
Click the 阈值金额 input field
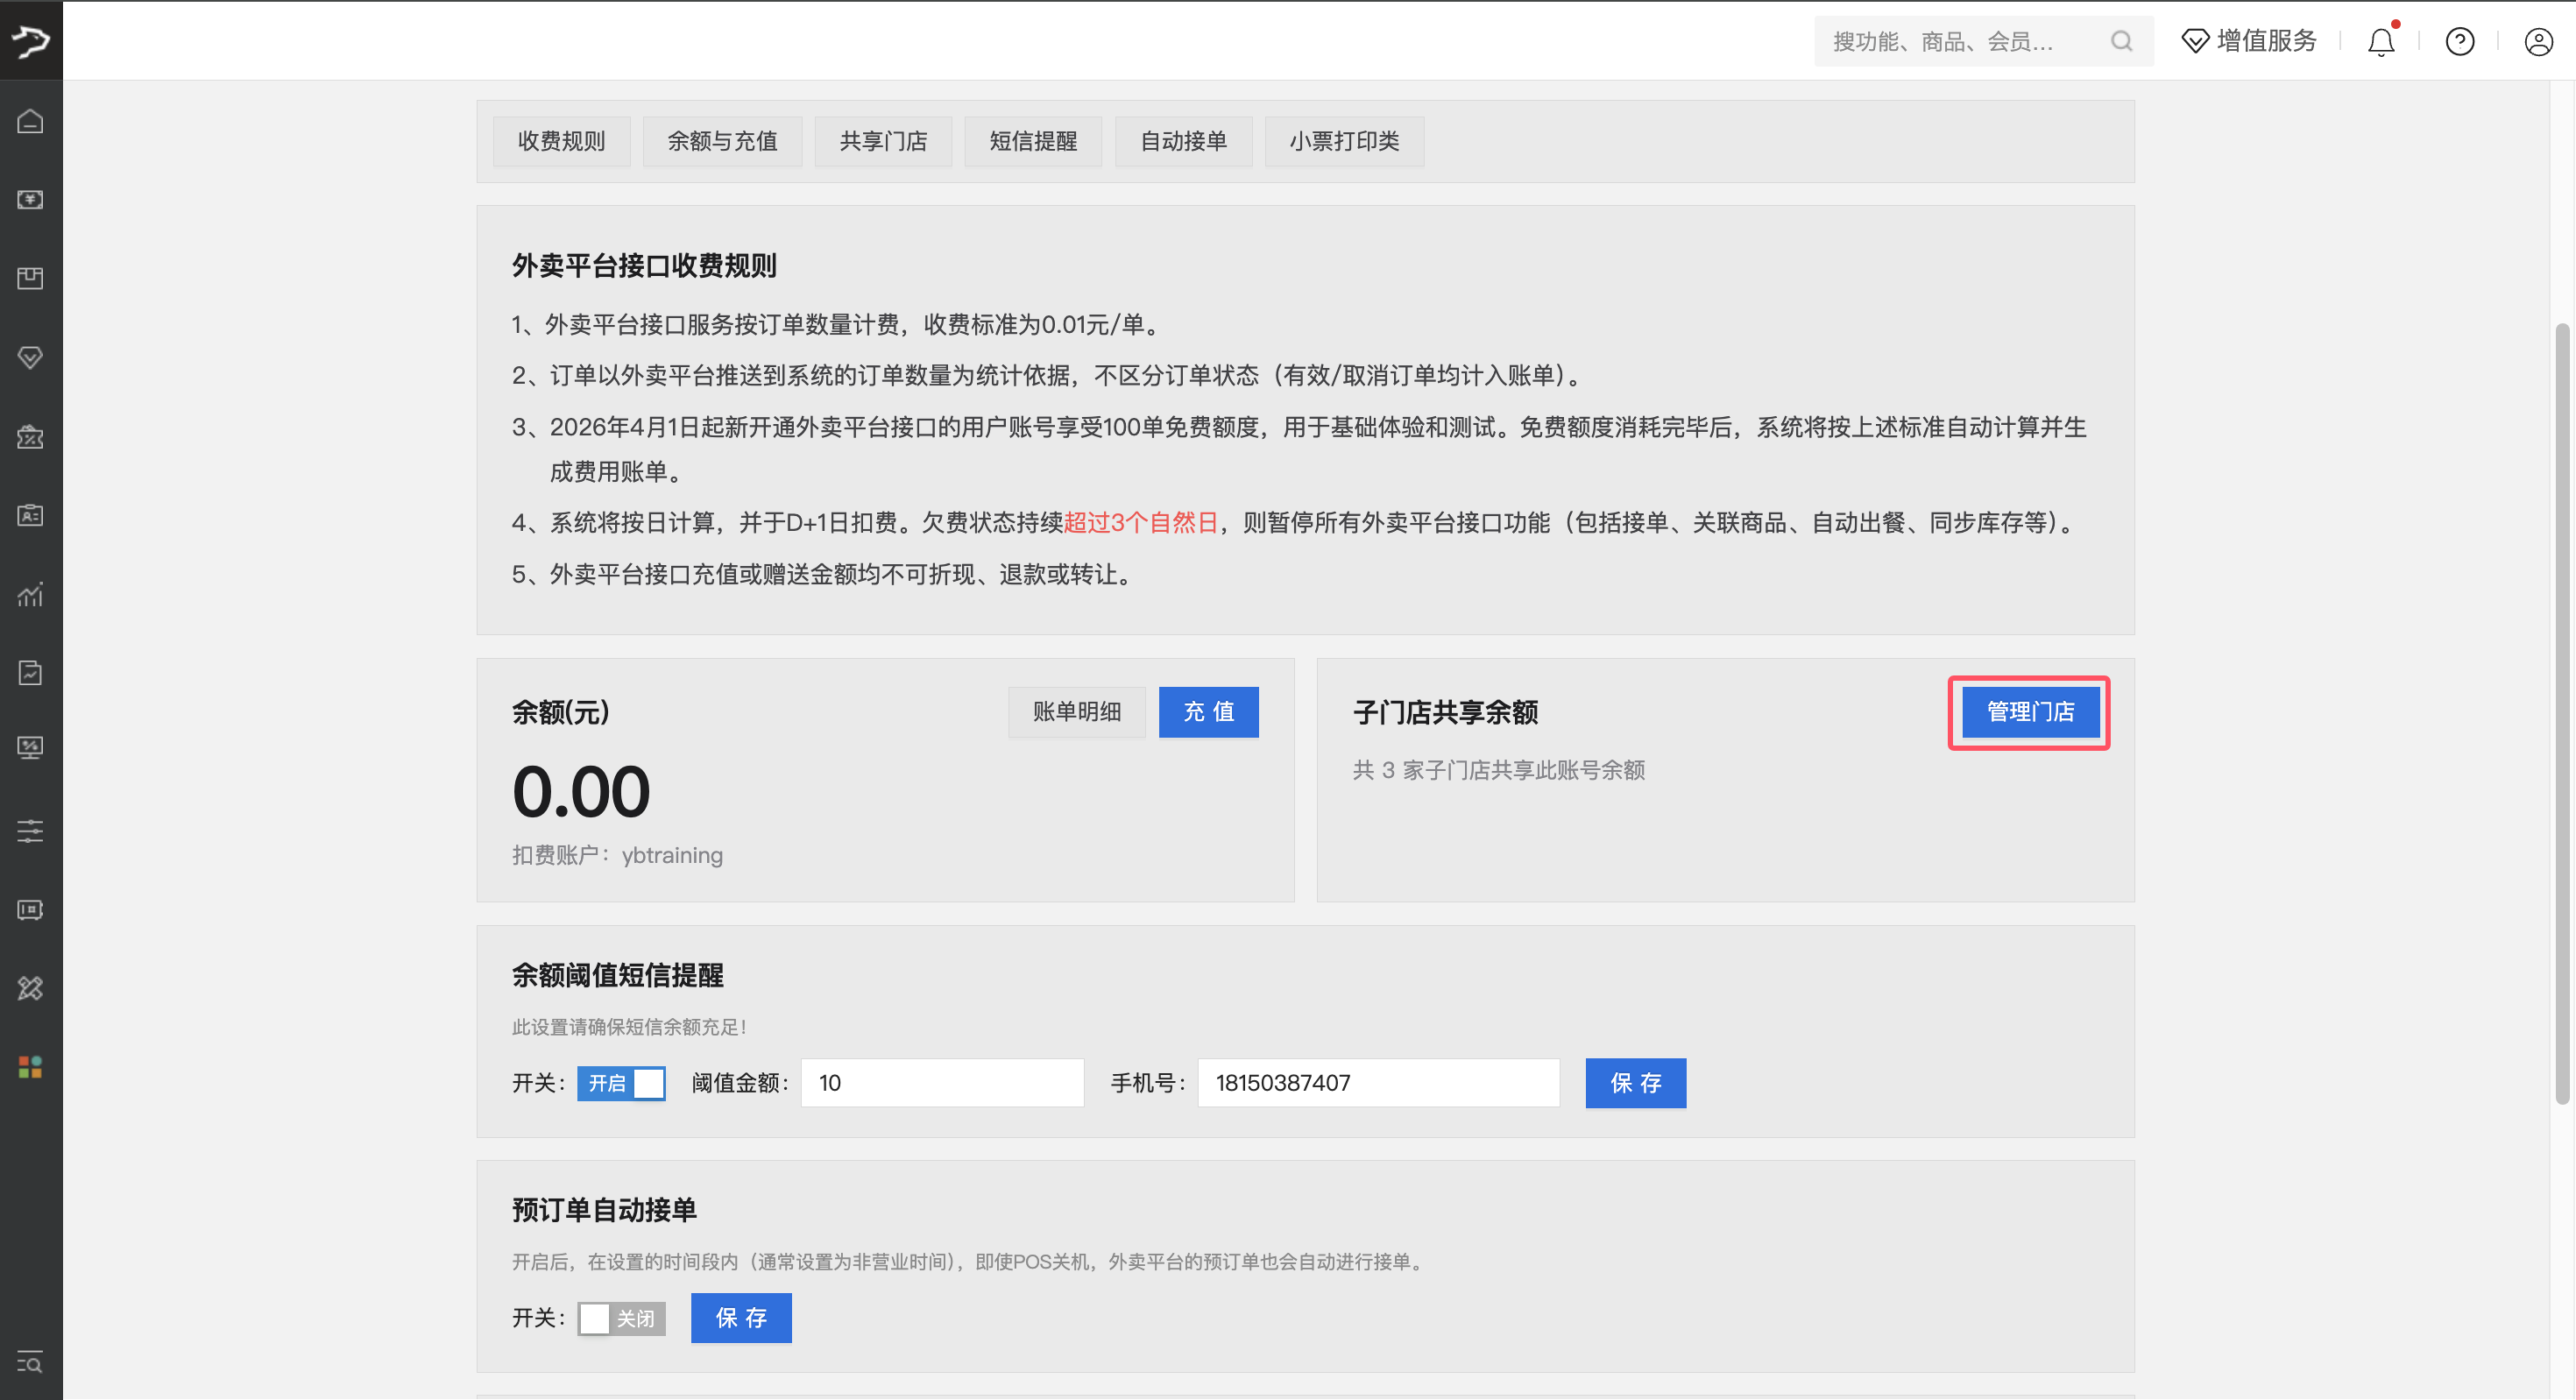click(941, 1083)
